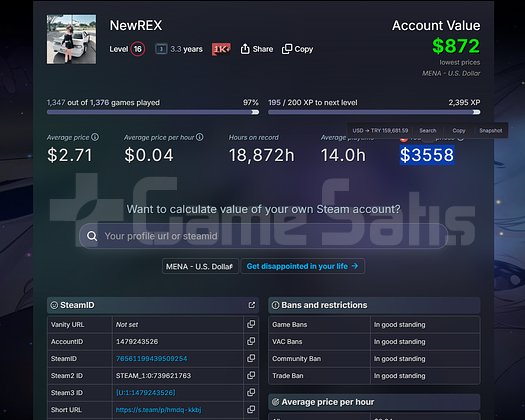Click the games played progress bar
Screen dimensions: 525x420
(x=153, y=112)
